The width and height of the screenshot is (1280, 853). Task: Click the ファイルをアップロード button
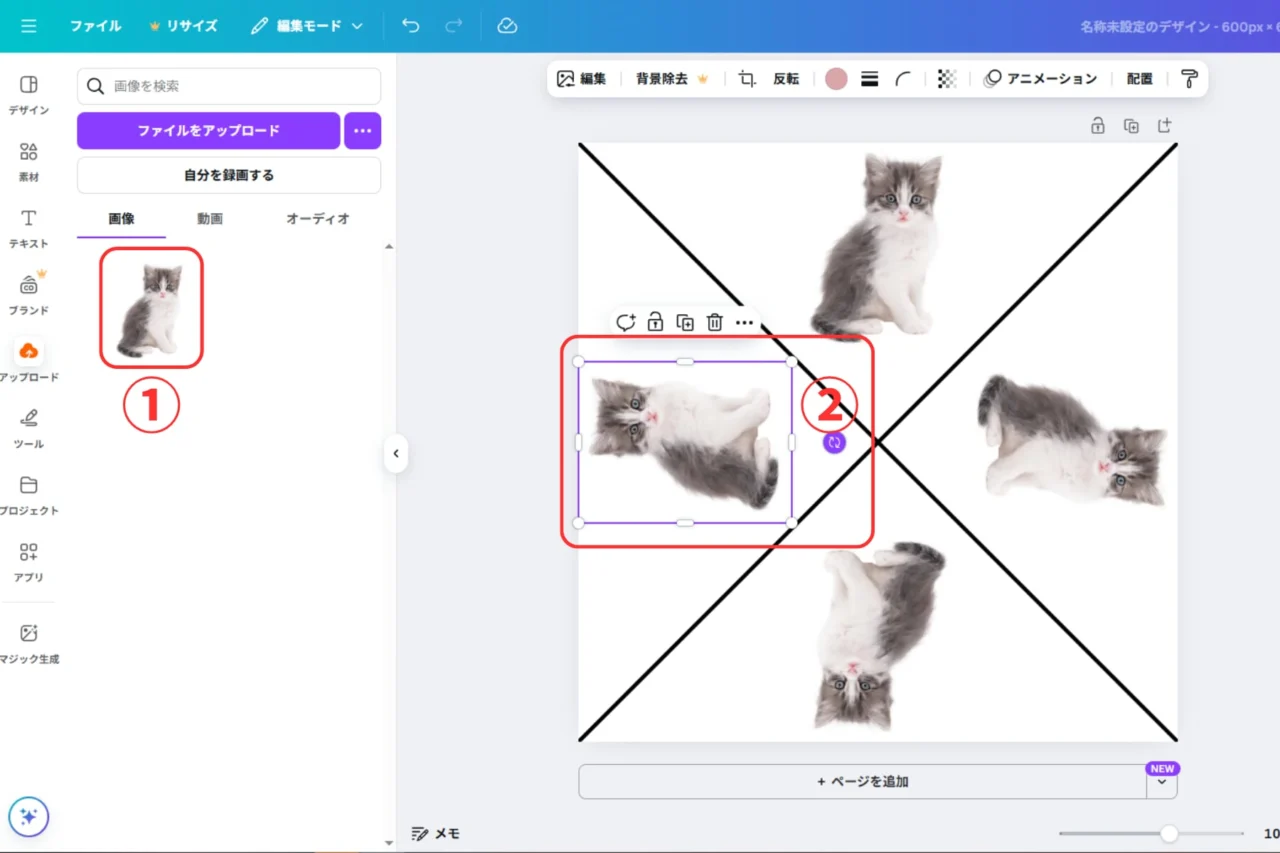[x=208, y=130]
